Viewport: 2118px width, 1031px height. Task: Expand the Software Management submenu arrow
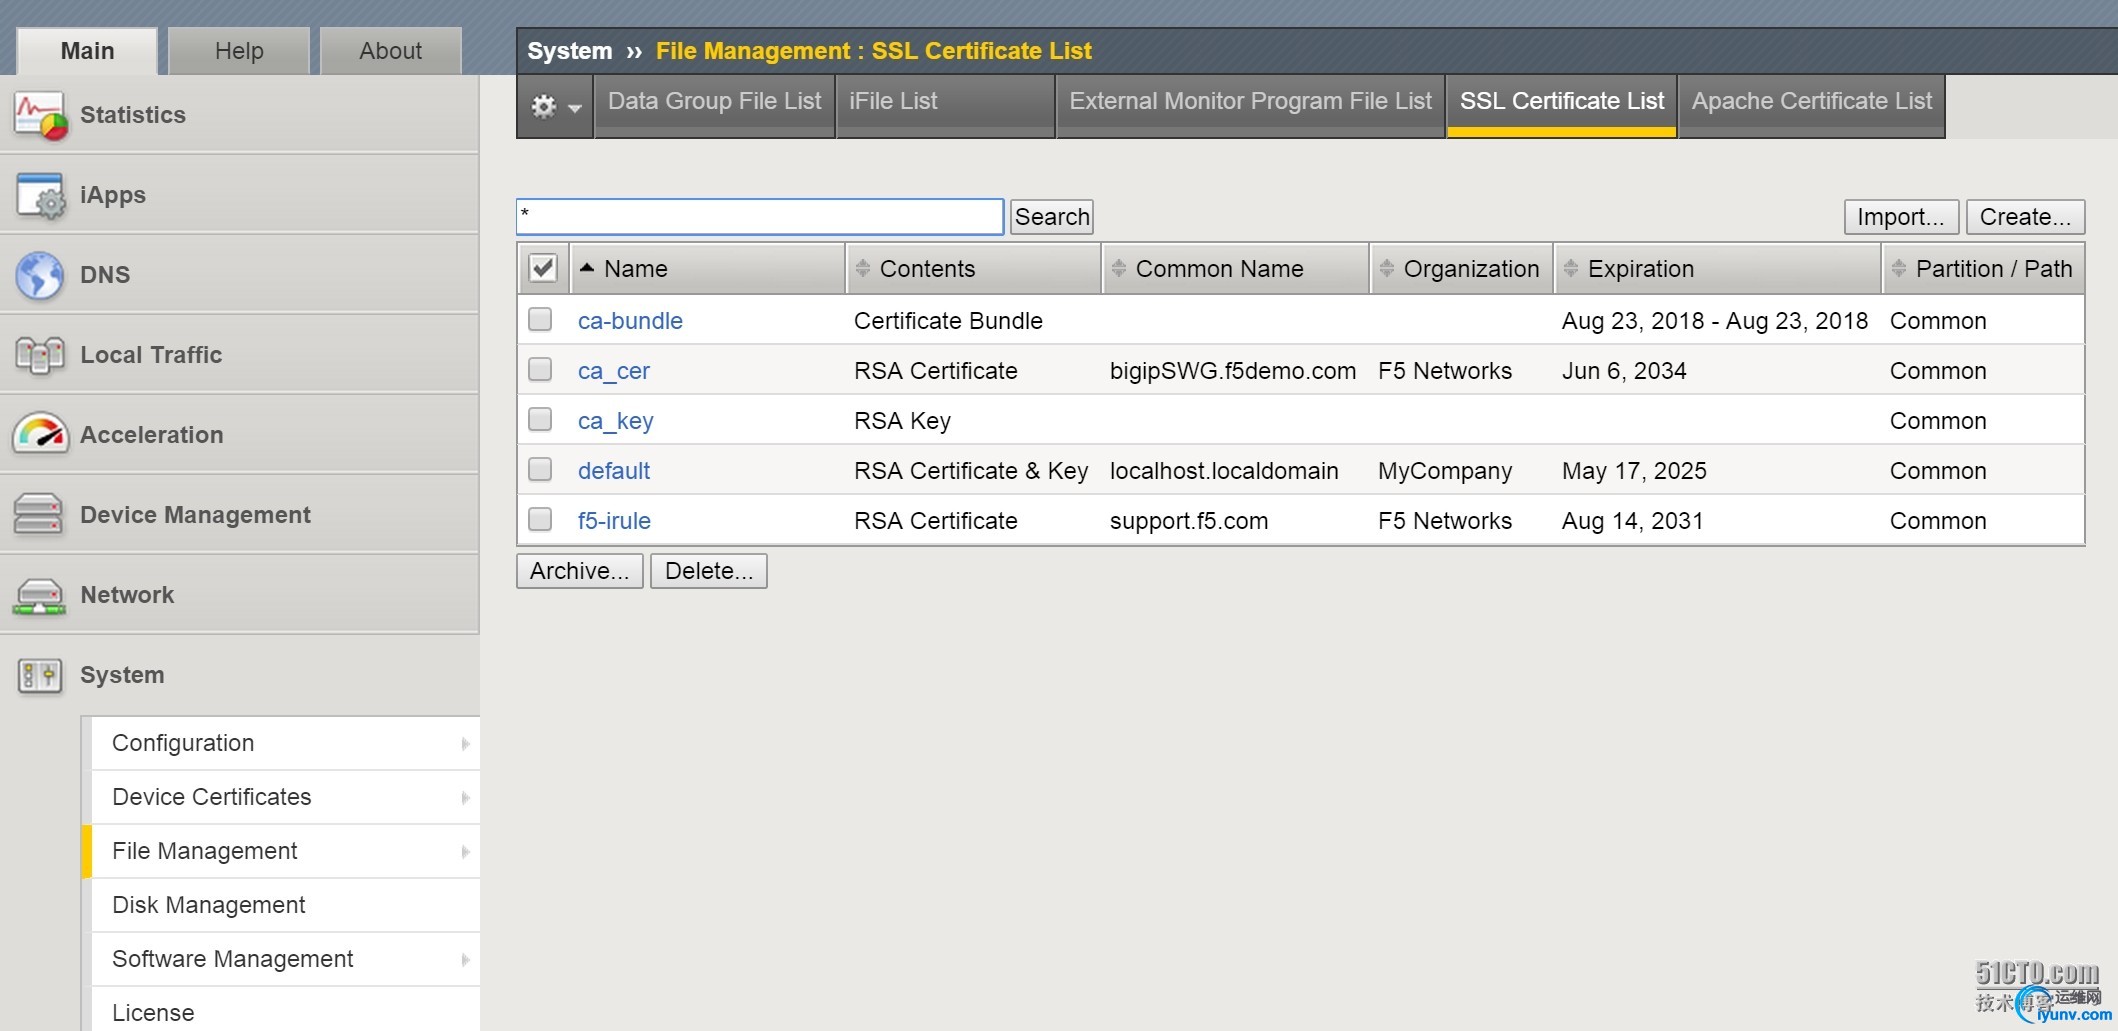coord(465,960)
